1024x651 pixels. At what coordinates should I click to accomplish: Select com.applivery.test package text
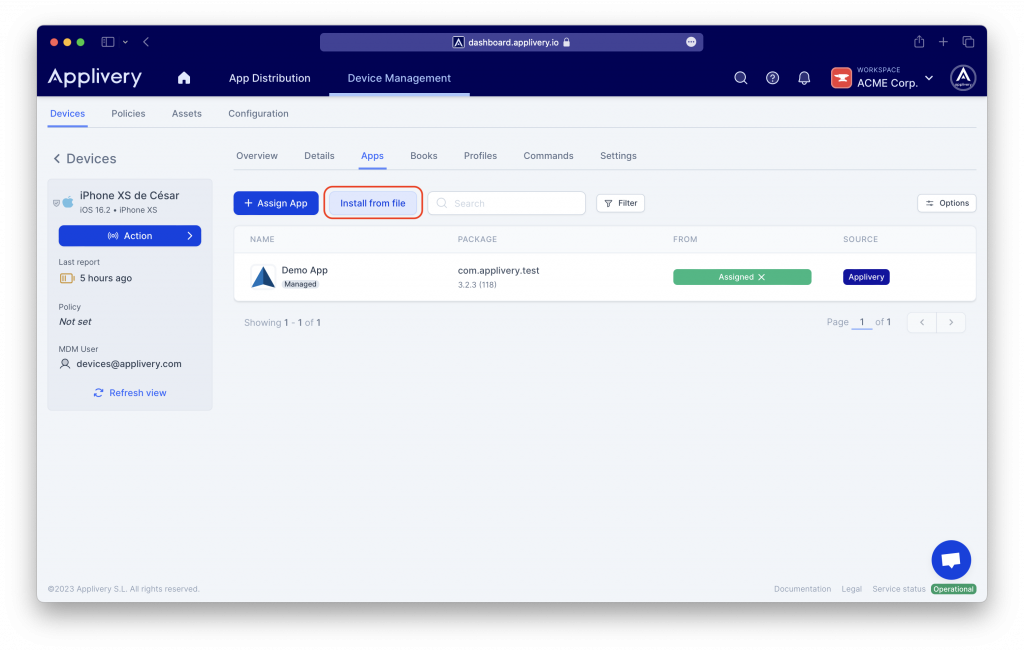498,270
